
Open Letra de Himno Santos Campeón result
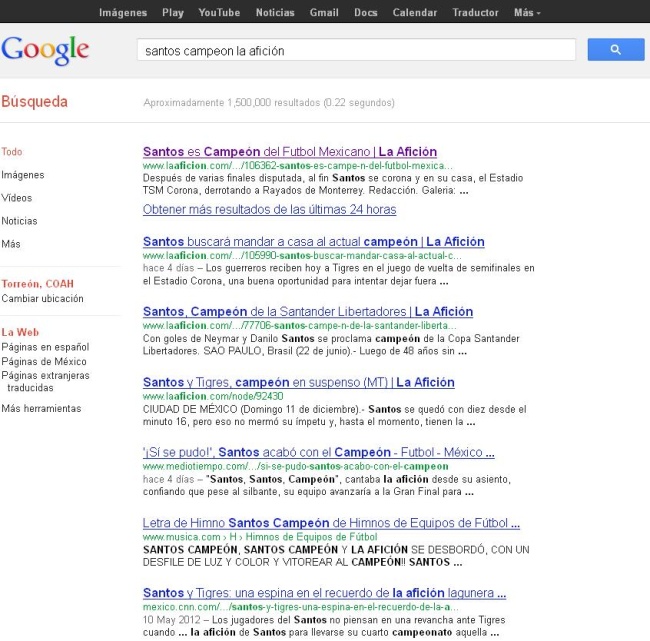[331, 523]
